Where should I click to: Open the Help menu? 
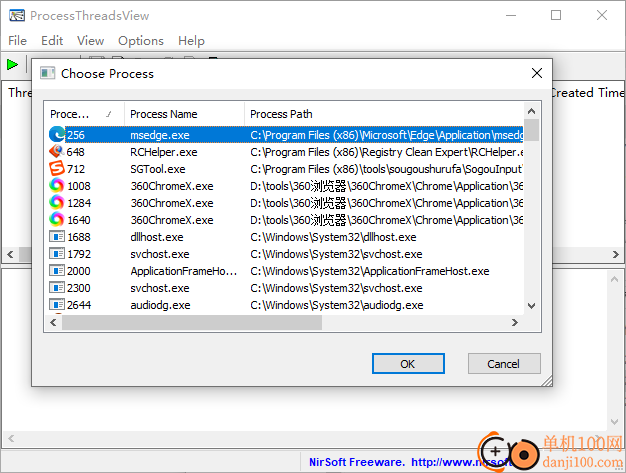click(191, 41)
